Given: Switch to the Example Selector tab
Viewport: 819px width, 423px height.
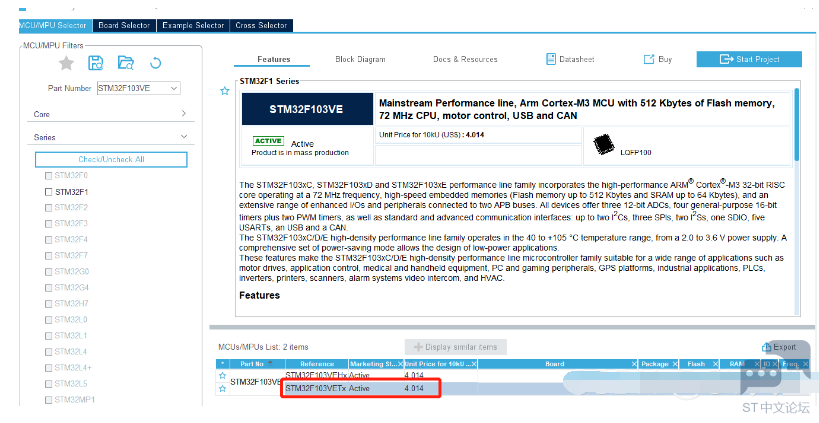Looking at the screenshot, I should [x=193, y=25].
